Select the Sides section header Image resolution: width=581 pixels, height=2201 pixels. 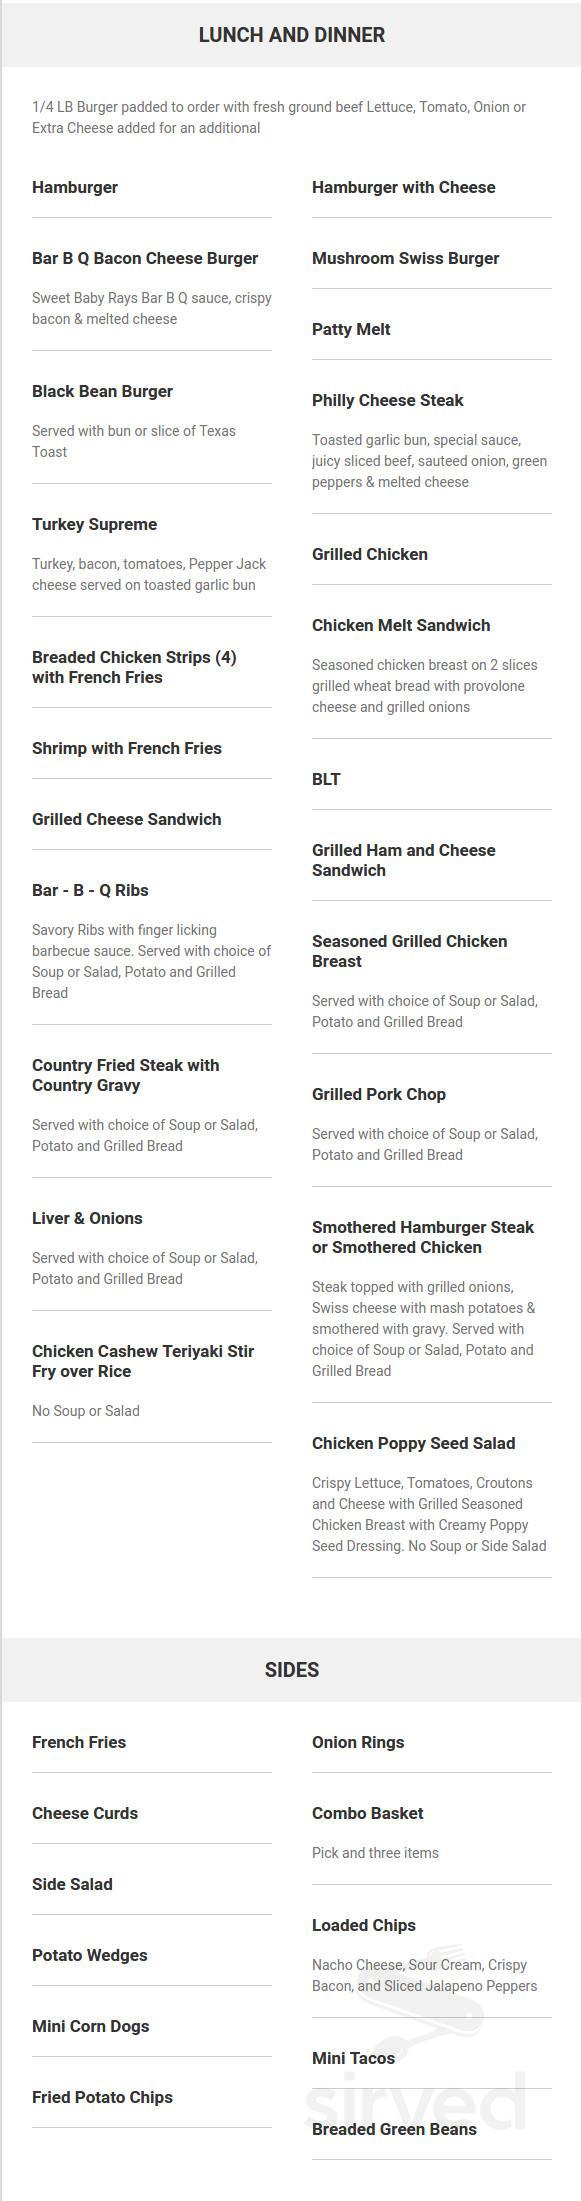click(291, 1669)
